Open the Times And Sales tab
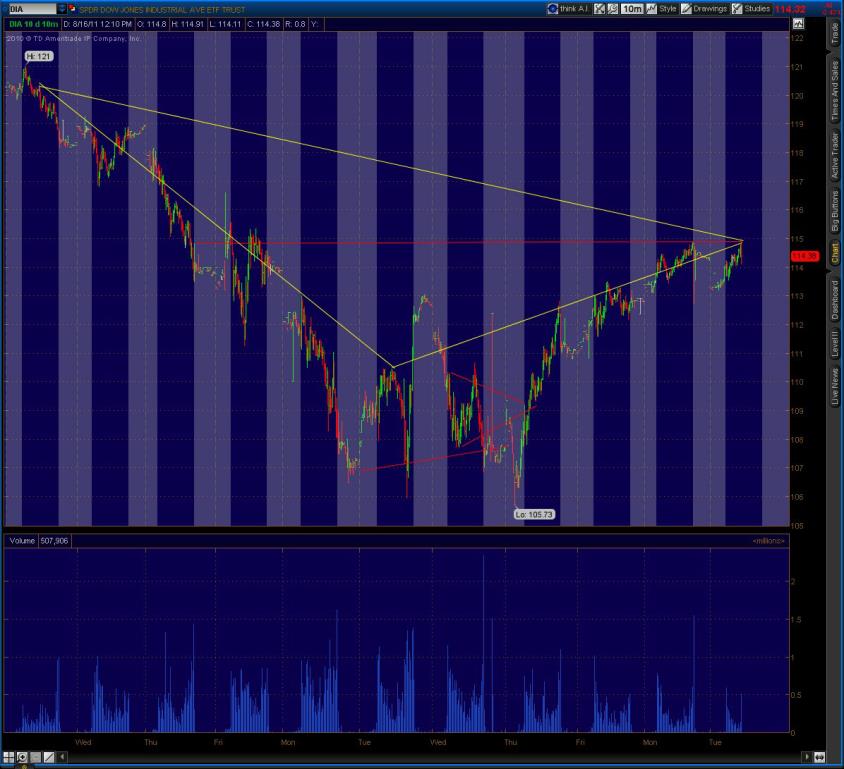 [x=834, y=92]
